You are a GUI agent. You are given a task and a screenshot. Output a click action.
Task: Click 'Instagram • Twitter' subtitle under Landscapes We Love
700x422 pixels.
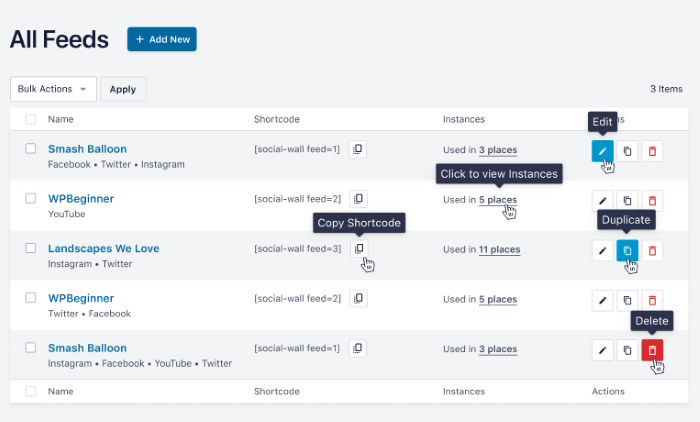(x=90, y=264)
